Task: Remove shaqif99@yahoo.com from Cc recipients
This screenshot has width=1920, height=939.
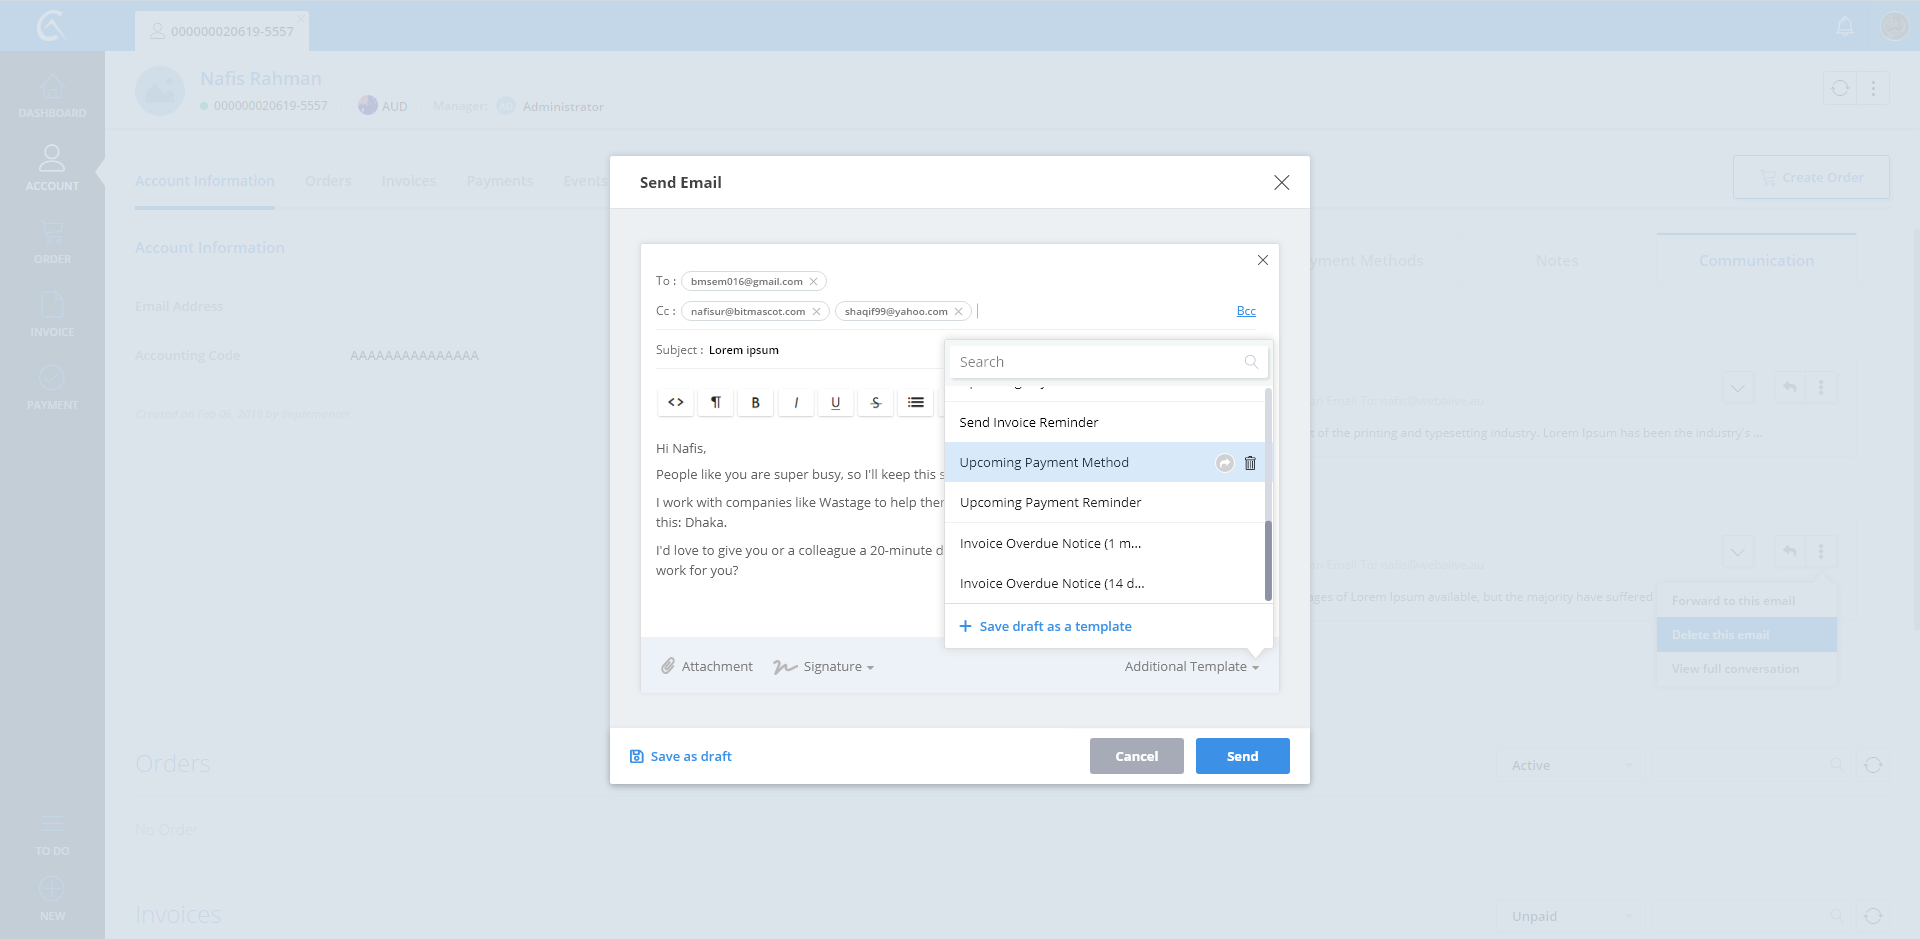Action: click(x=959, y=312)
